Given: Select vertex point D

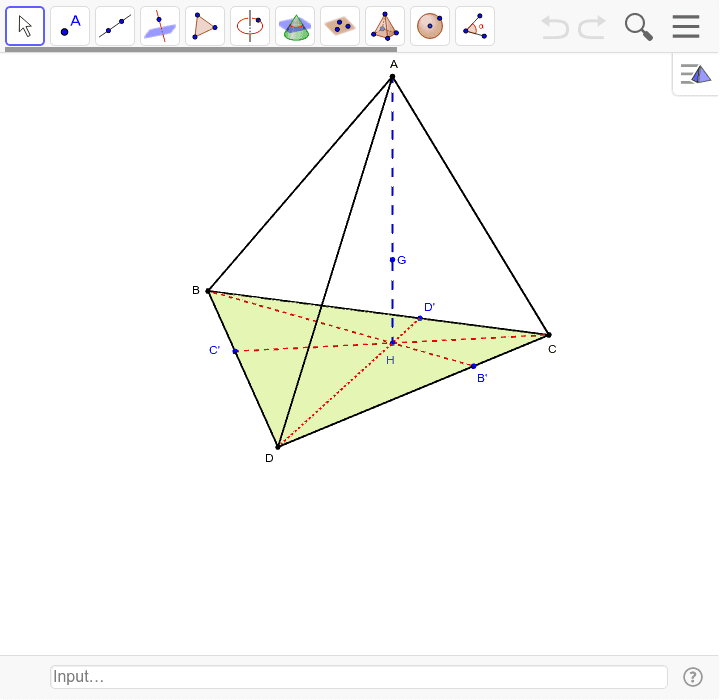Looking at the screenshot, I should tap(278, 446).
